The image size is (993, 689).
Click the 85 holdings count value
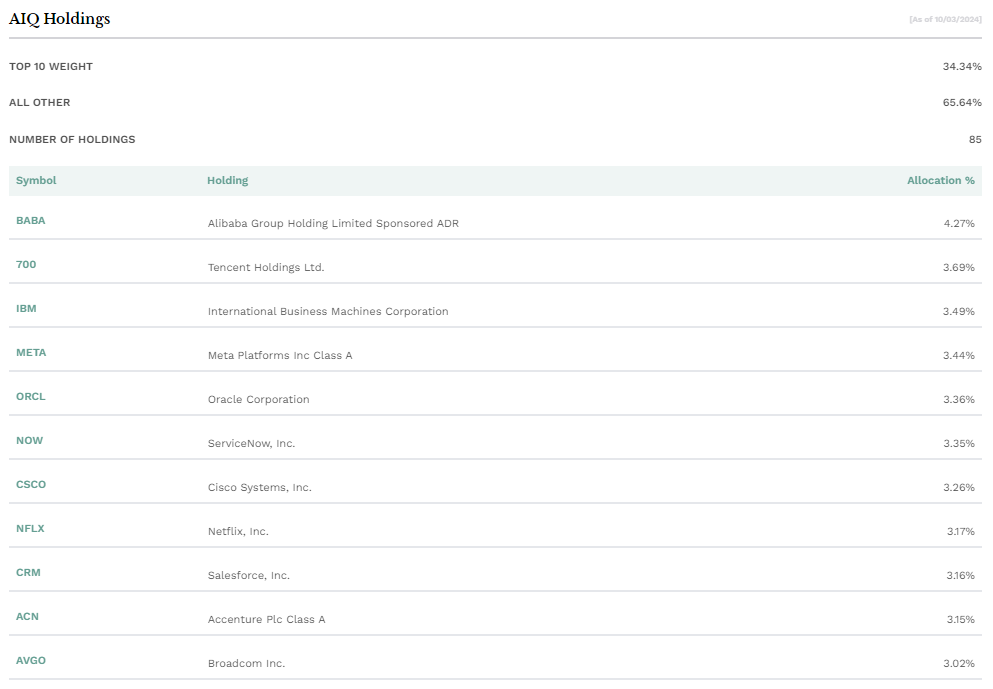pos(975,139)
